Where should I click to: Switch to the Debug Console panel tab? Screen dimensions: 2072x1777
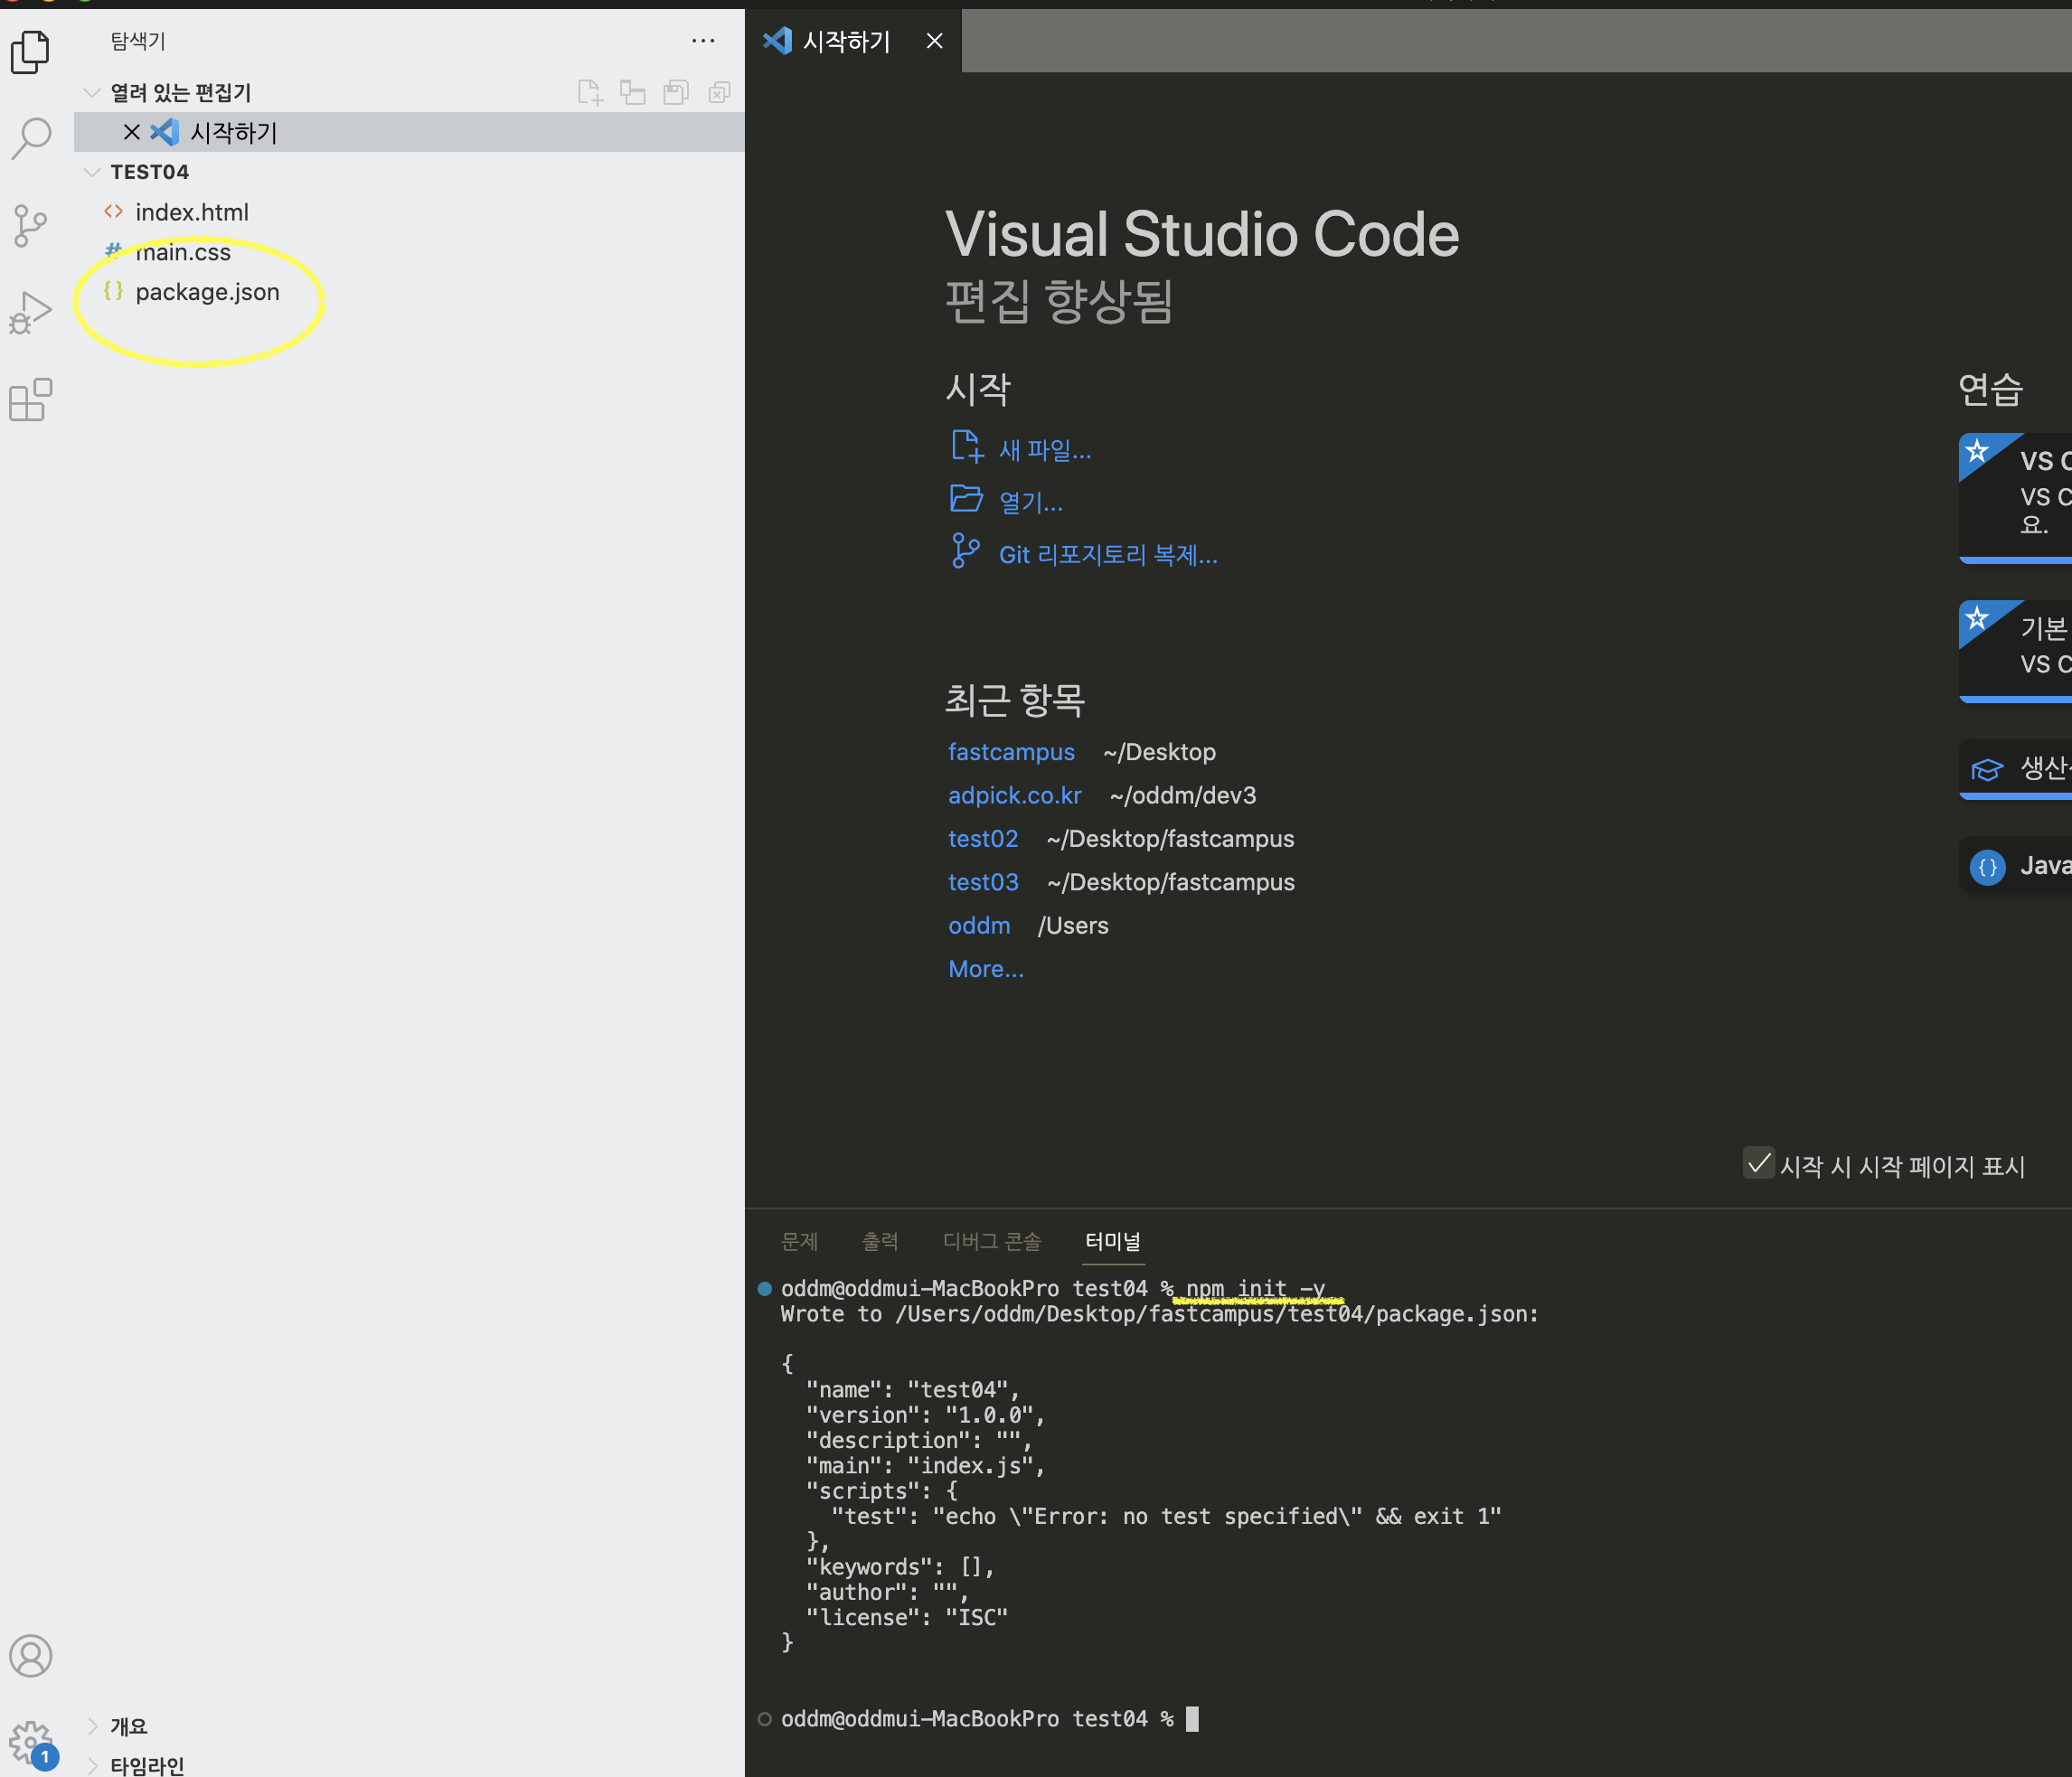pos(991,1241)
